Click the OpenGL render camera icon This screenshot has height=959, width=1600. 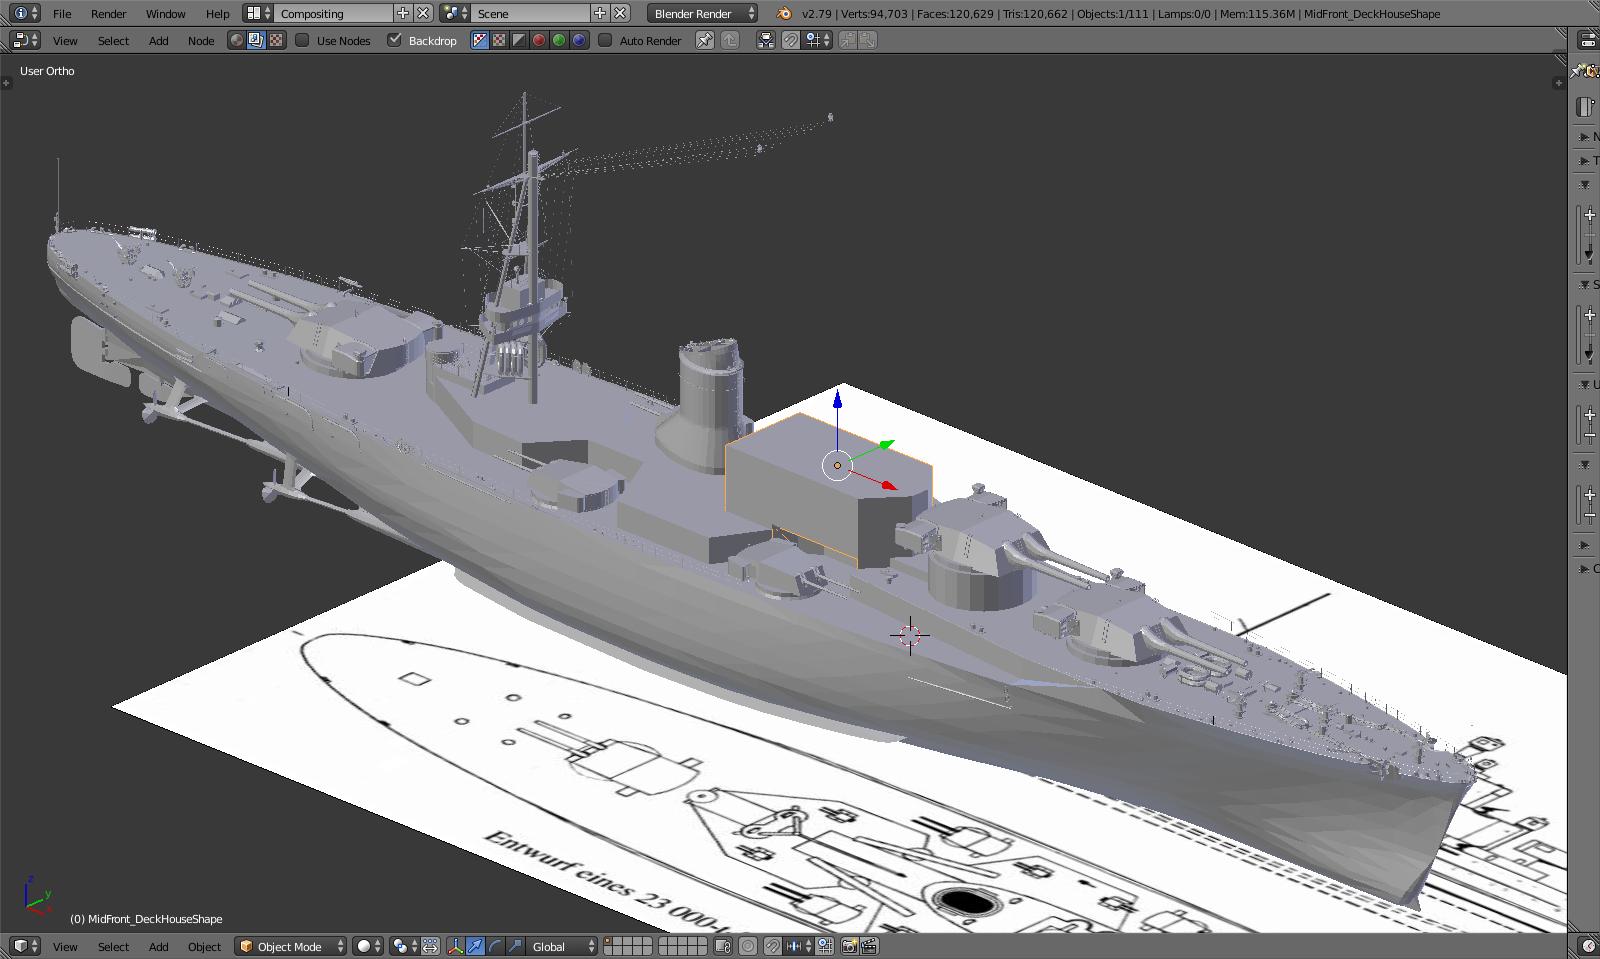coord(849,946)
